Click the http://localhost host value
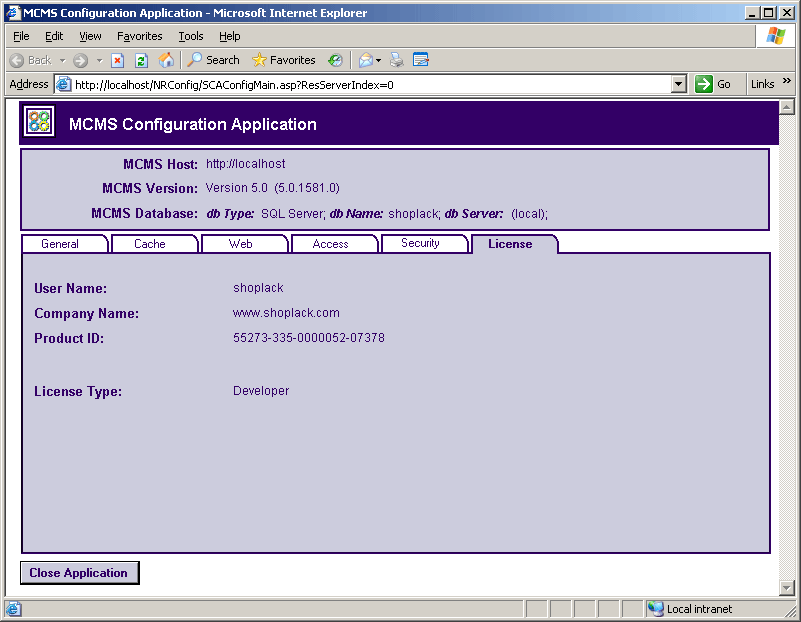This screenshot has width=801, height=622. coord(245,164)
